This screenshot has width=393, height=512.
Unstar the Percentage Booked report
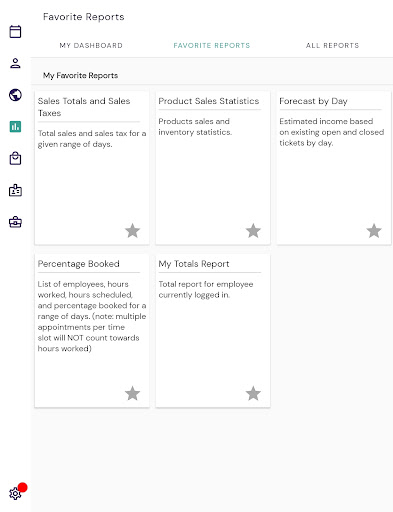pos(132,393)
